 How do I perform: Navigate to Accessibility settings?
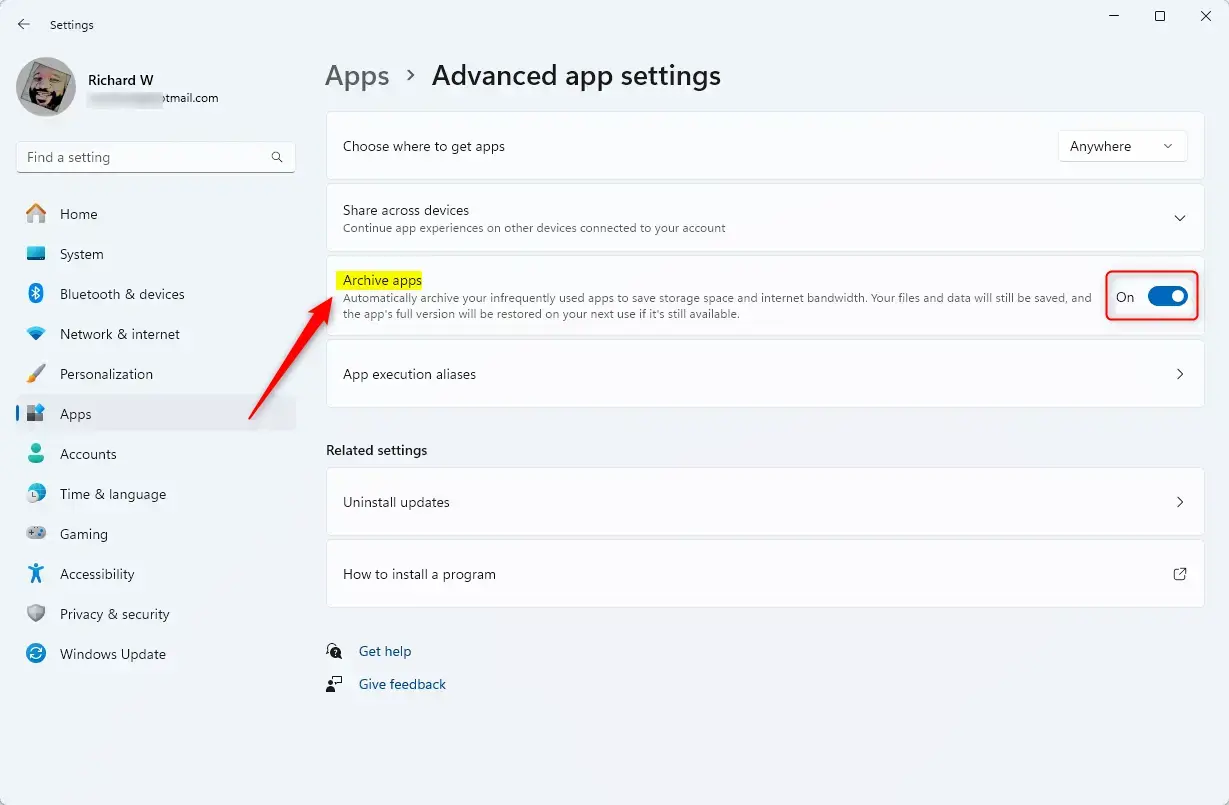(97, 574)
